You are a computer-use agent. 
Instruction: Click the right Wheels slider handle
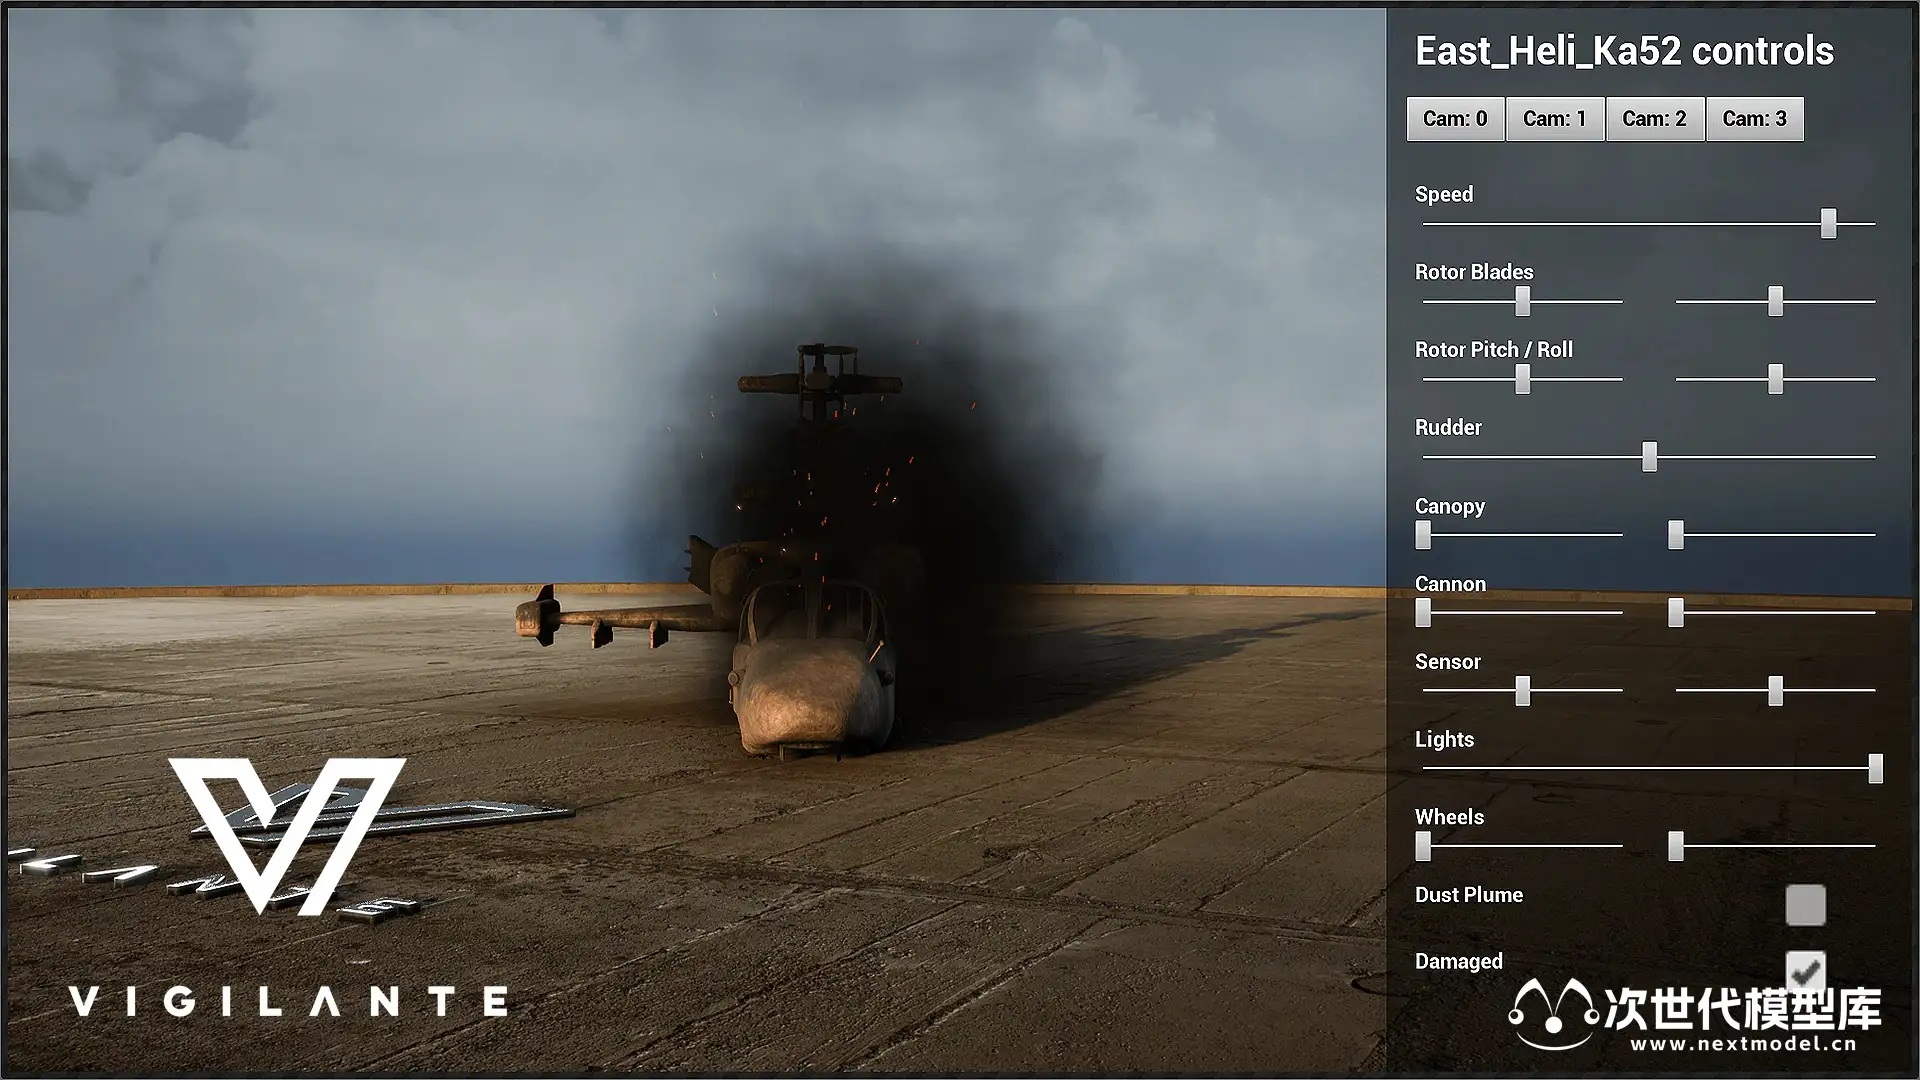pos(1676,846)
